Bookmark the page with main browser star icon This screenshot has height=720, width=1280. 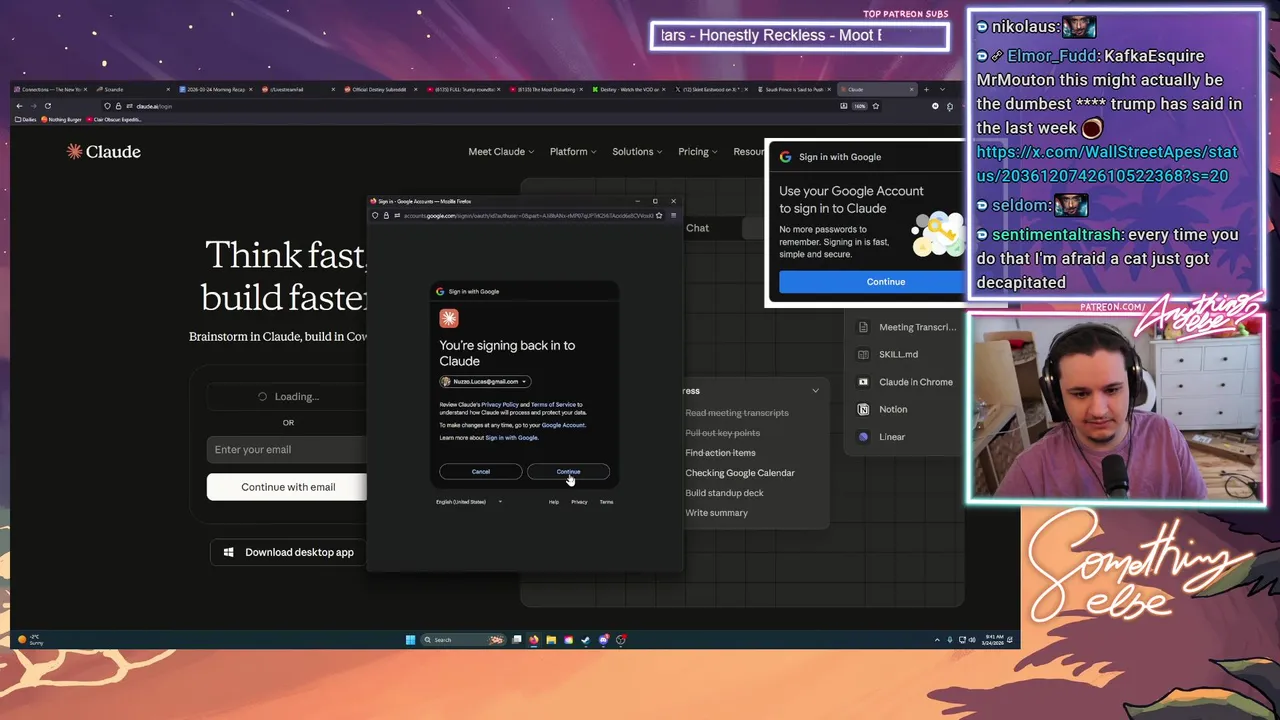(x=876, y=106)
